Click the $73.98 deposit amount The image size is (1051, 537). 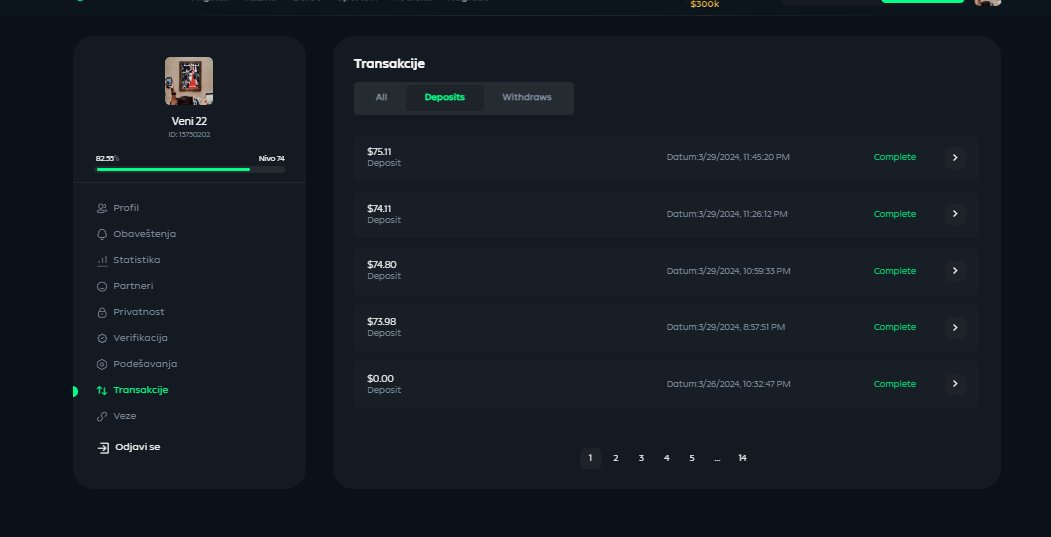coord(382,322)
